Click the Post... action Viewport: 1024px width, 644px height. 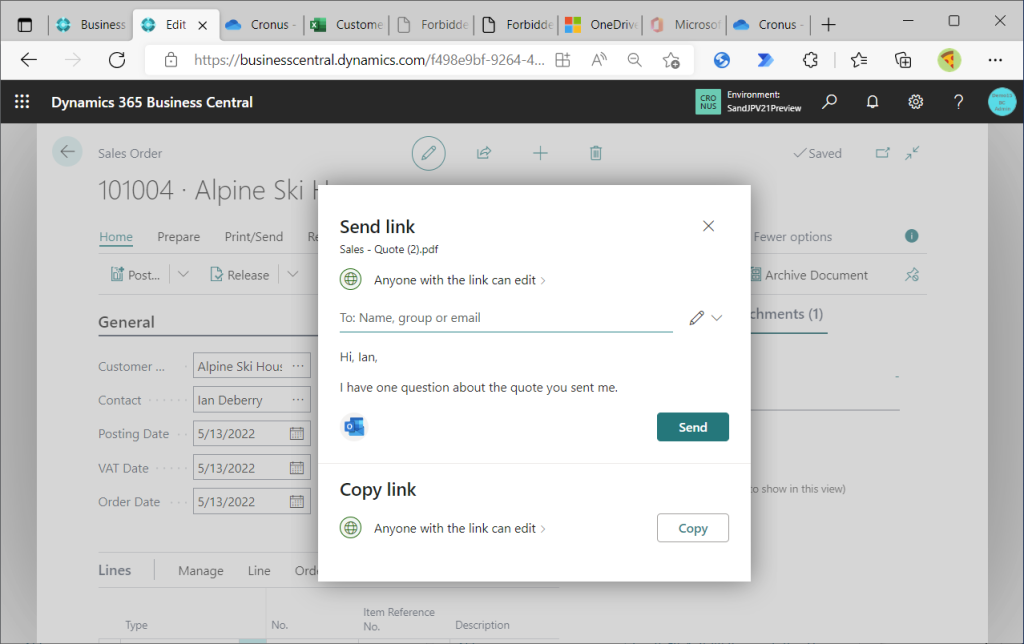135,275
